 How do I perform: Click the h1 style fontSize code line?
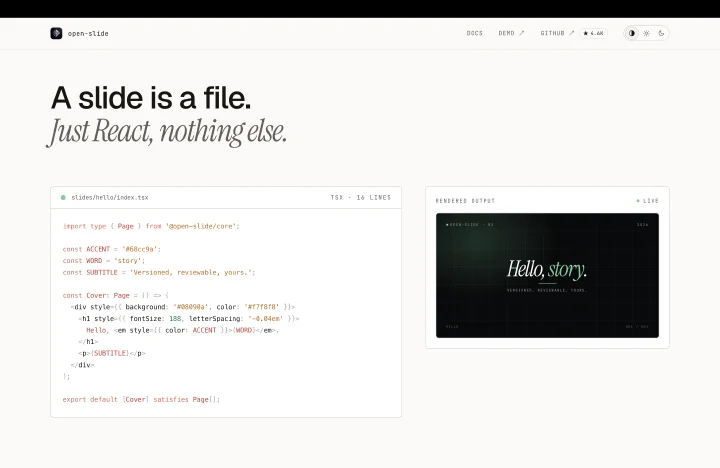pyautogui.click(x=189, y=318)
